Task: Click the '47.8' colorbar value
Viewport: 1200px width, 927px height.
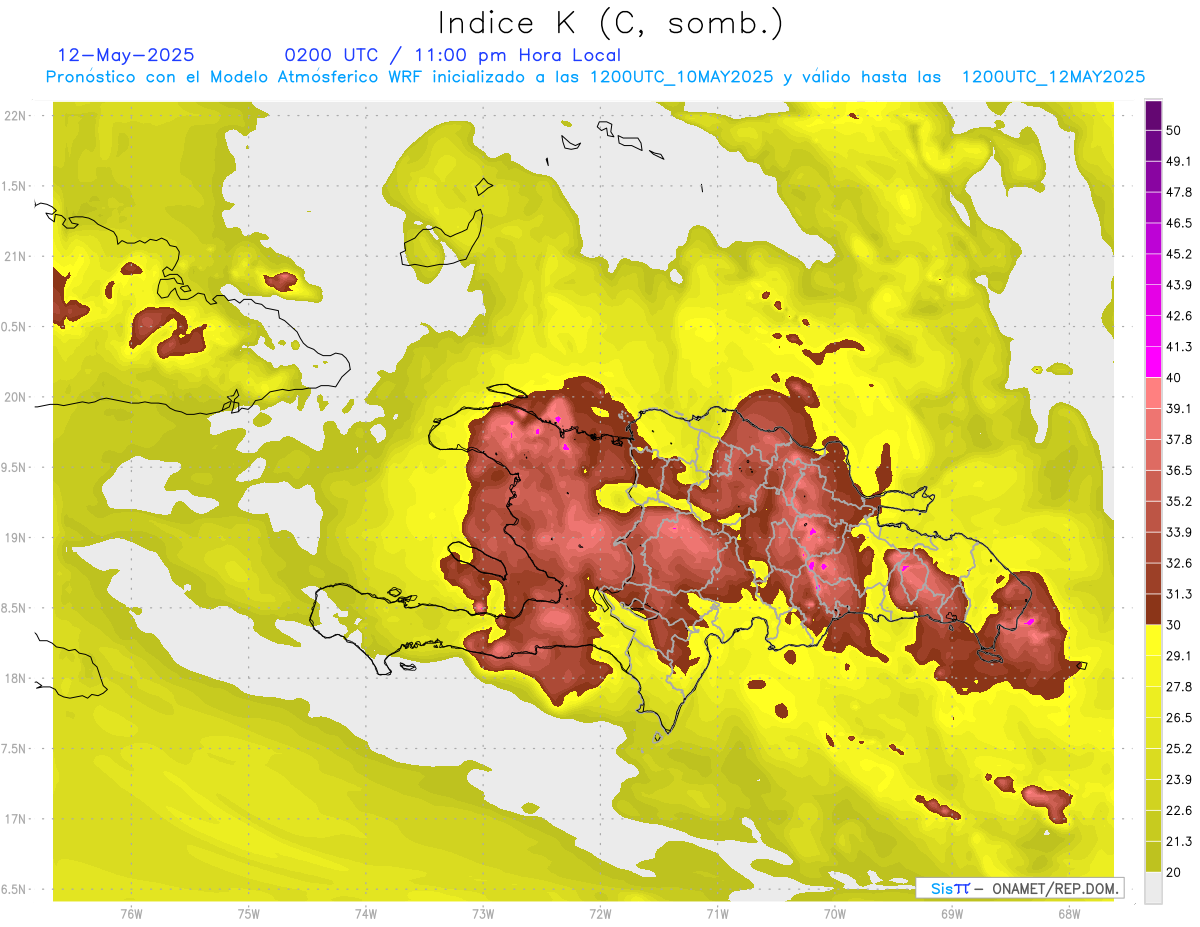Action: pyautogui.click(x=1179, y=192)
